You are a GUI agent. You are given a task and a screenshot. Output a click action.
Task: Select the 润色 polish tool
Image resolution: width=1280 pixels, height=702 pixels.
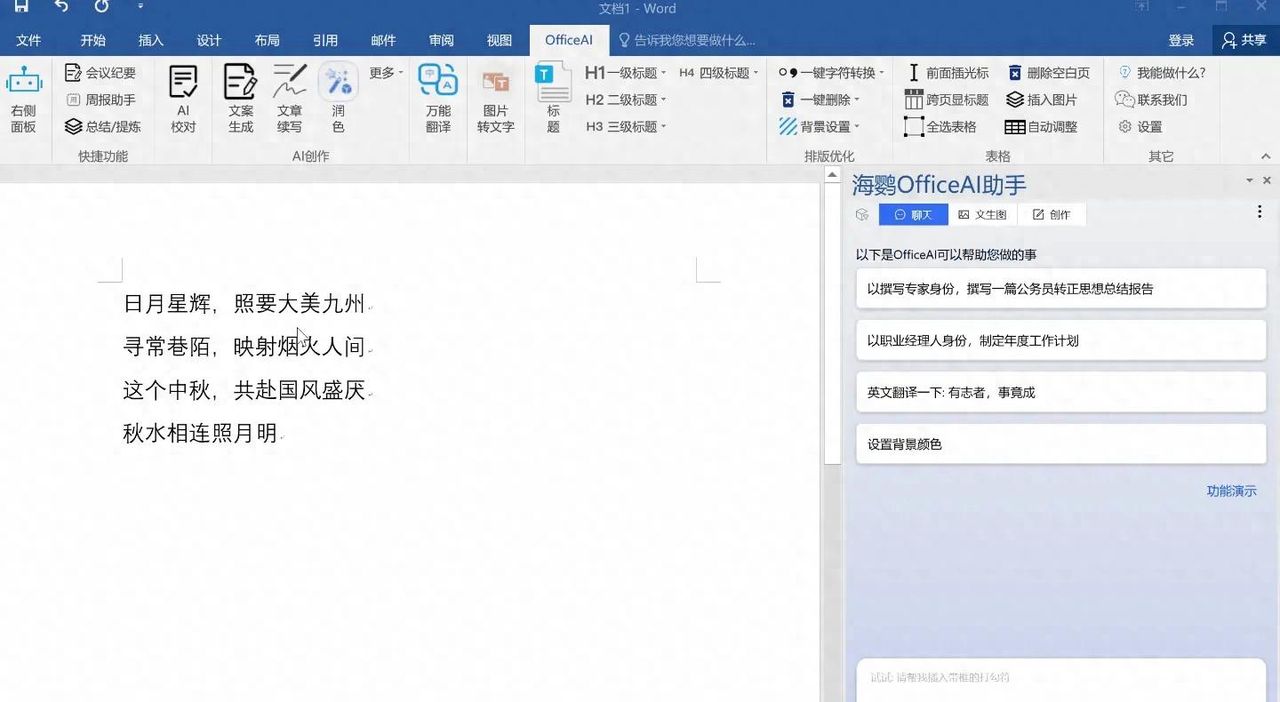pos(338,100)
